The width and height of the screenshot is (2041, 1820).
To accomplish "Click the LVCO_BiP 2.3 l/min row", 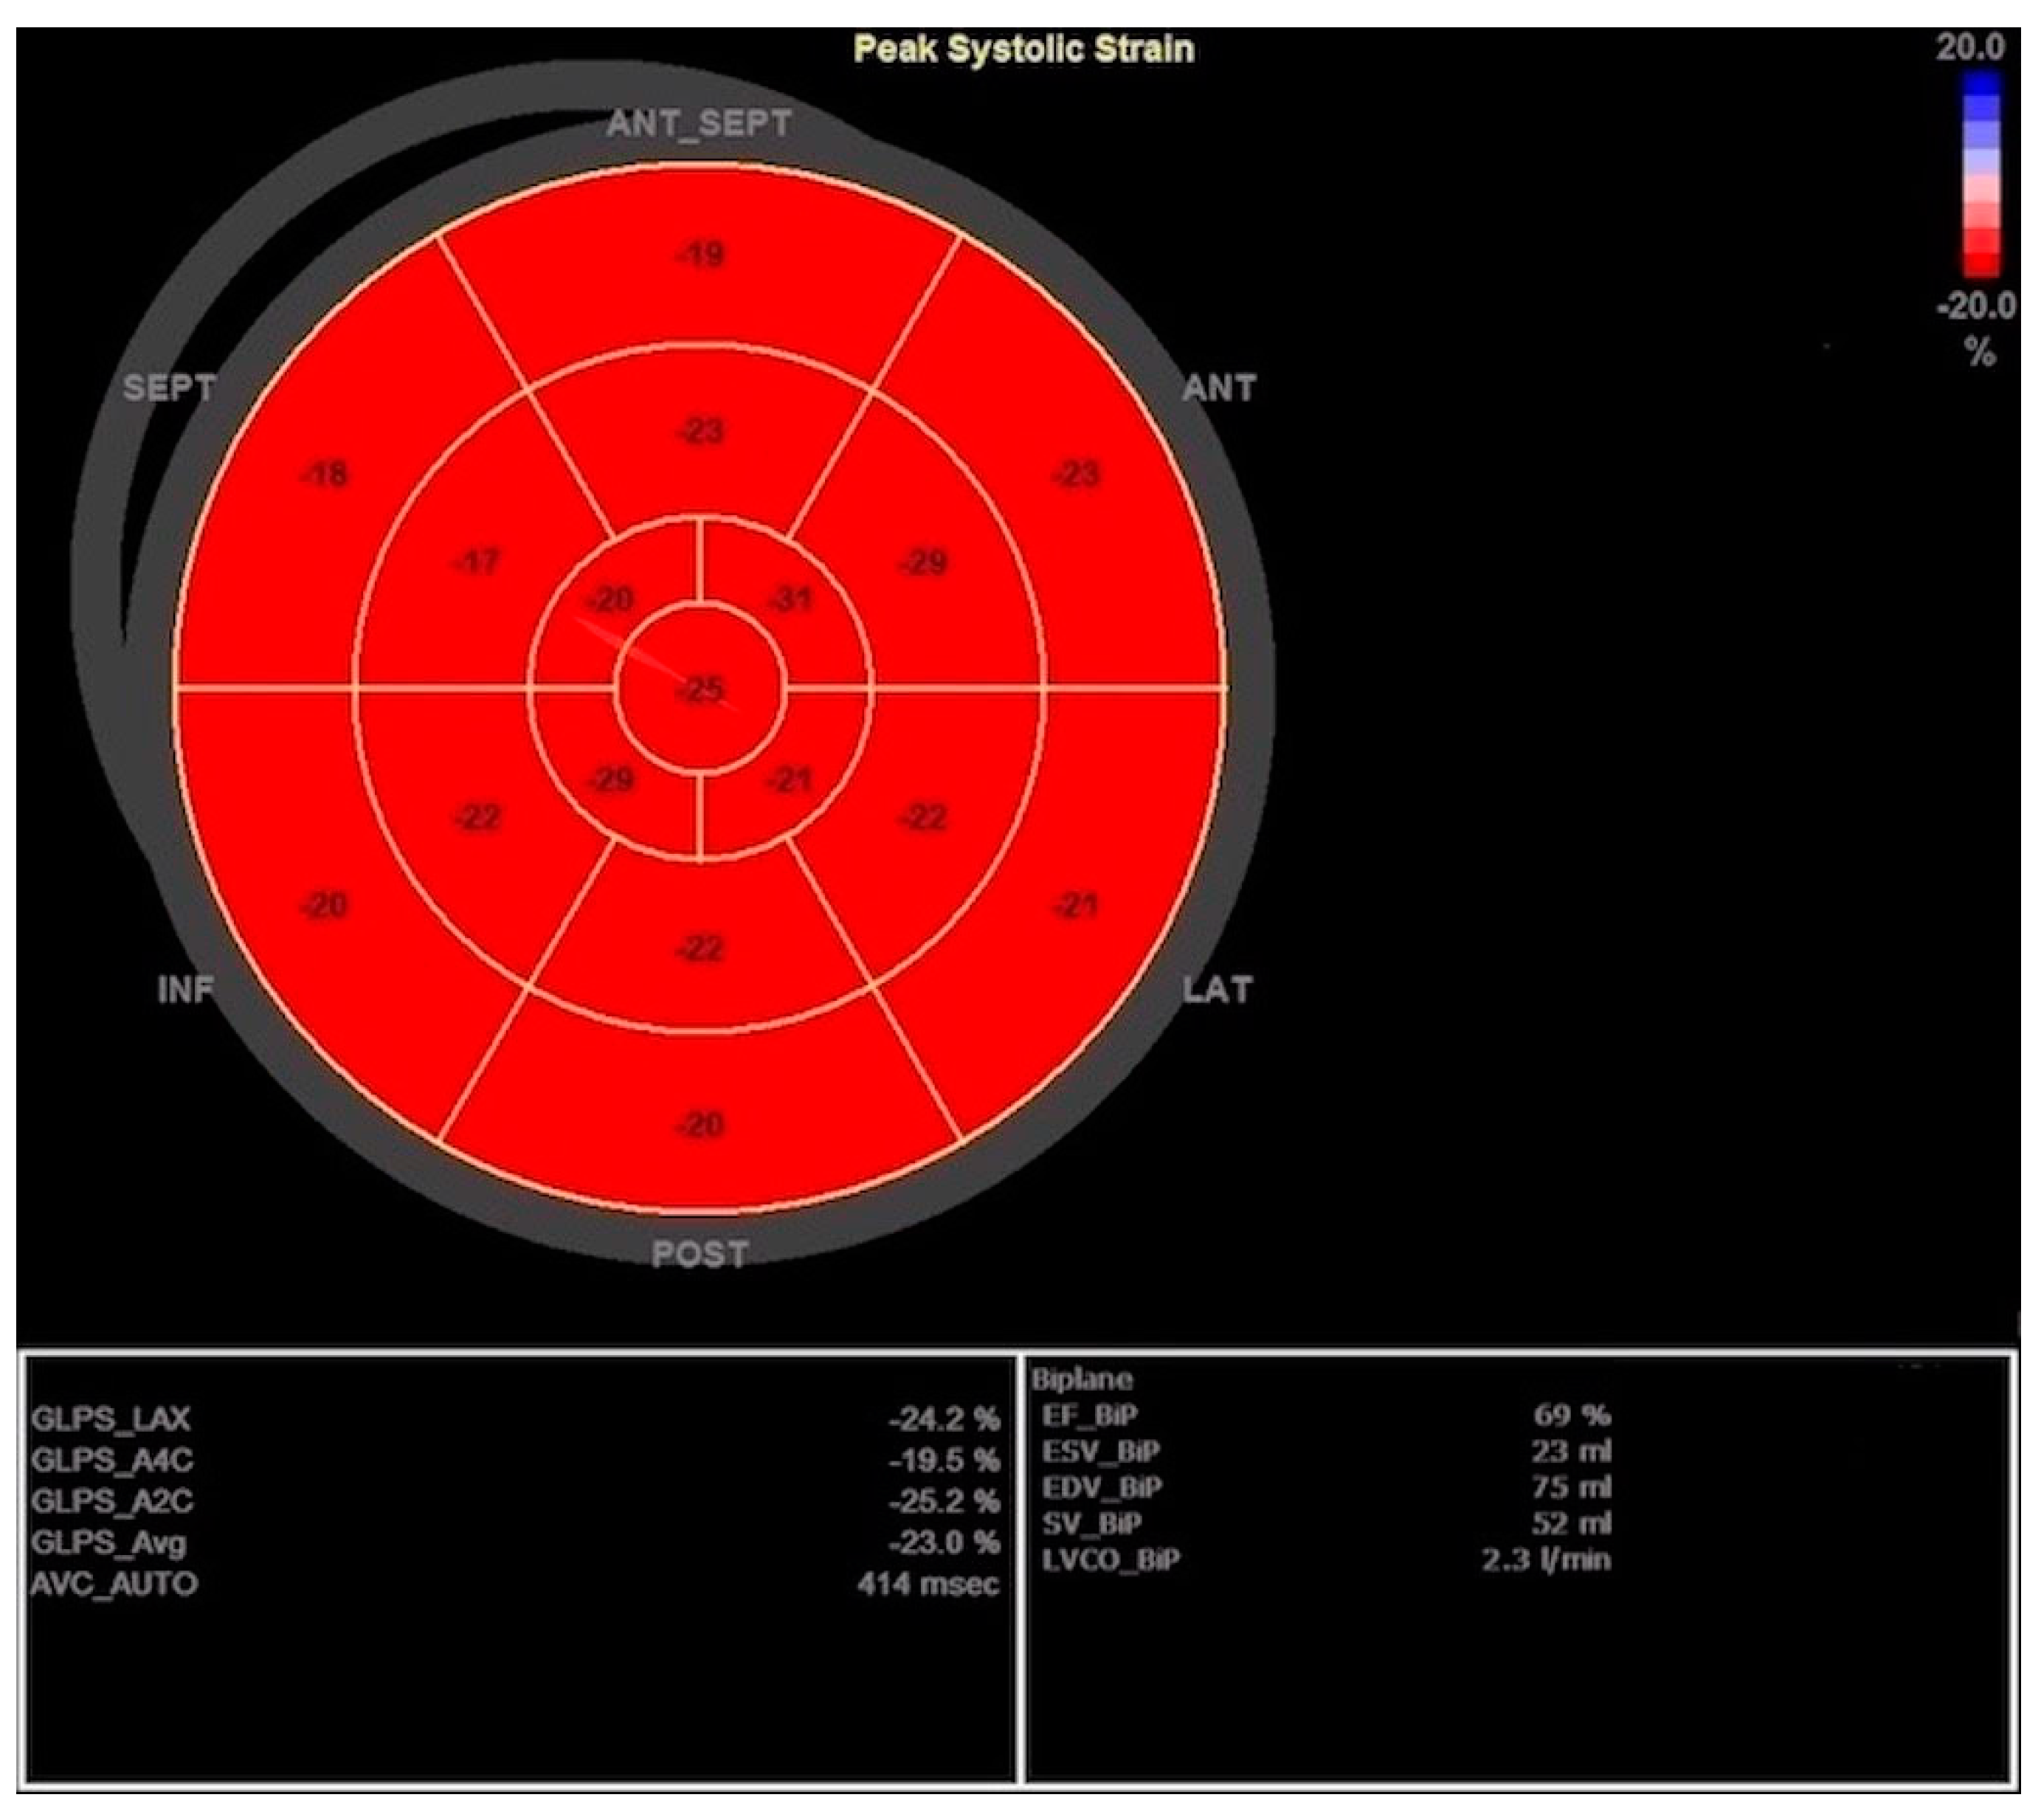I will (1325, 1559).
